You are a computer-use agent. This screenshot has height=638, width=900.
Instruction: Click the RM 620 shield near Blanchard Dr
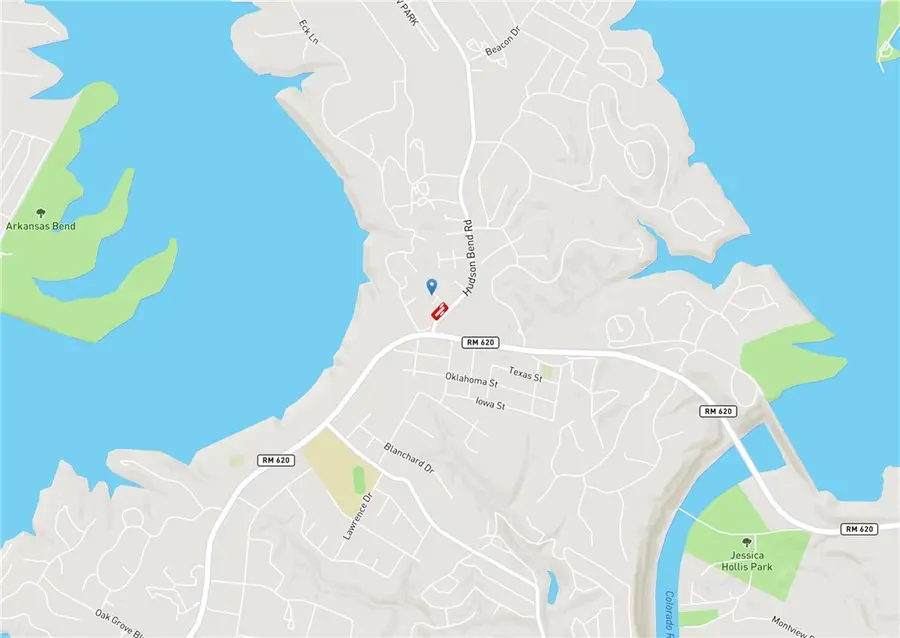click(276, 460)
